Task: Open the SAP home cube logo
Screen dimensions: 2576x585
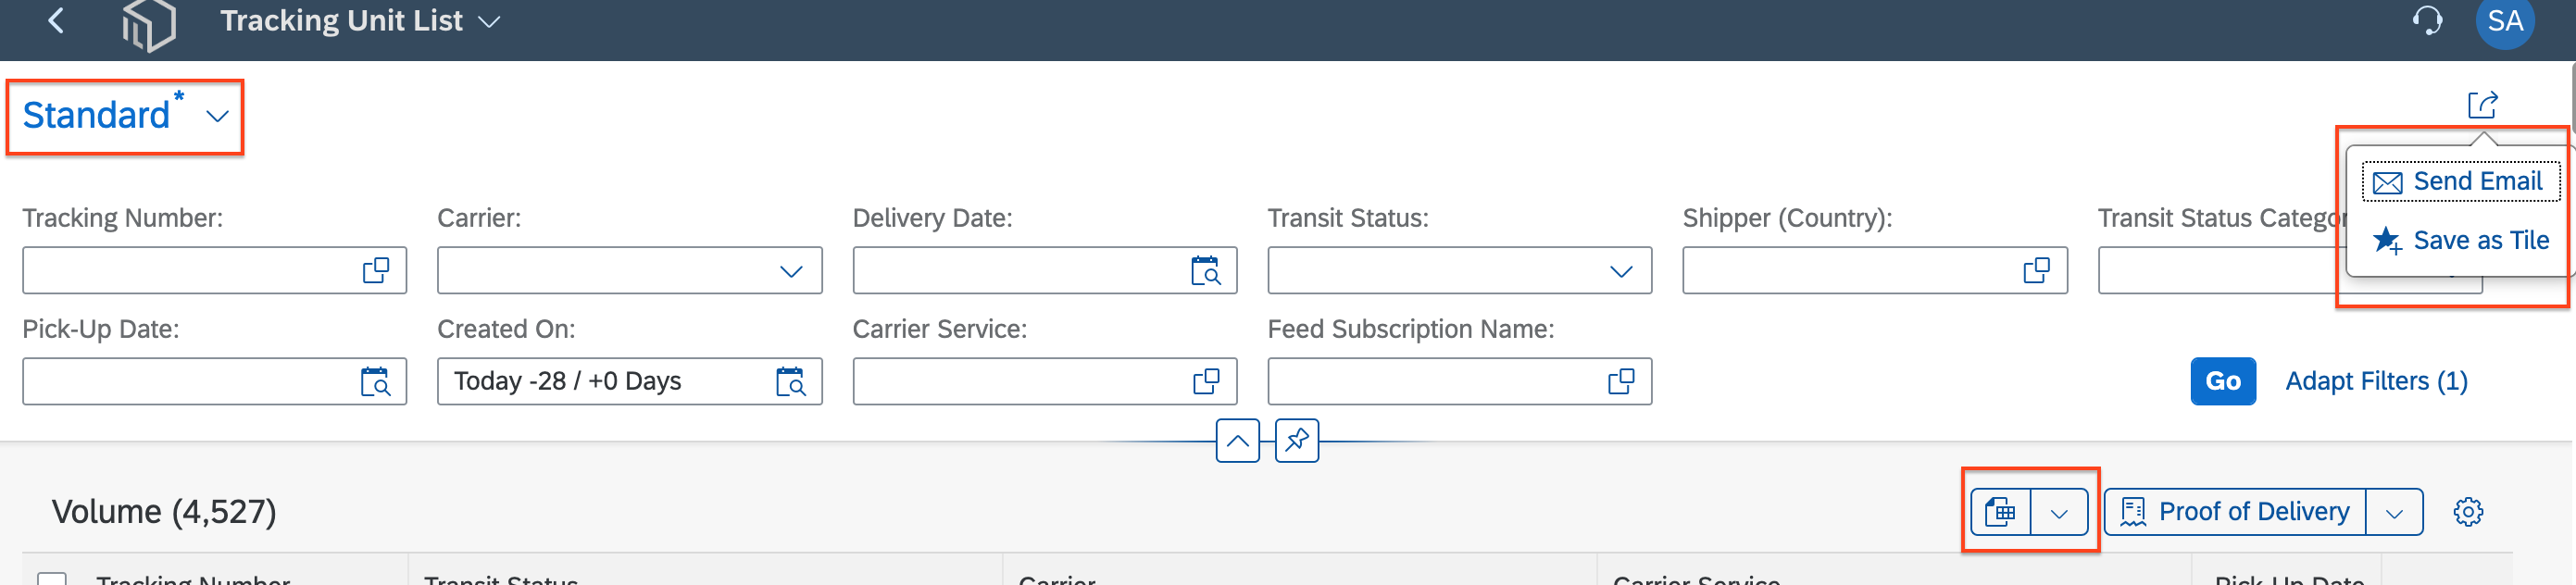Action: coord(148,24)
